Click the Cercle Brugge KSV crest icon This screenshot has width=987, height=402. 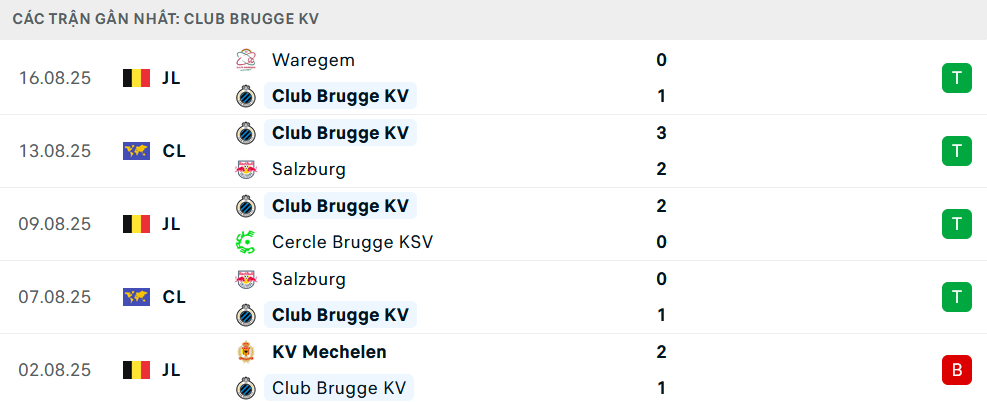245,242
